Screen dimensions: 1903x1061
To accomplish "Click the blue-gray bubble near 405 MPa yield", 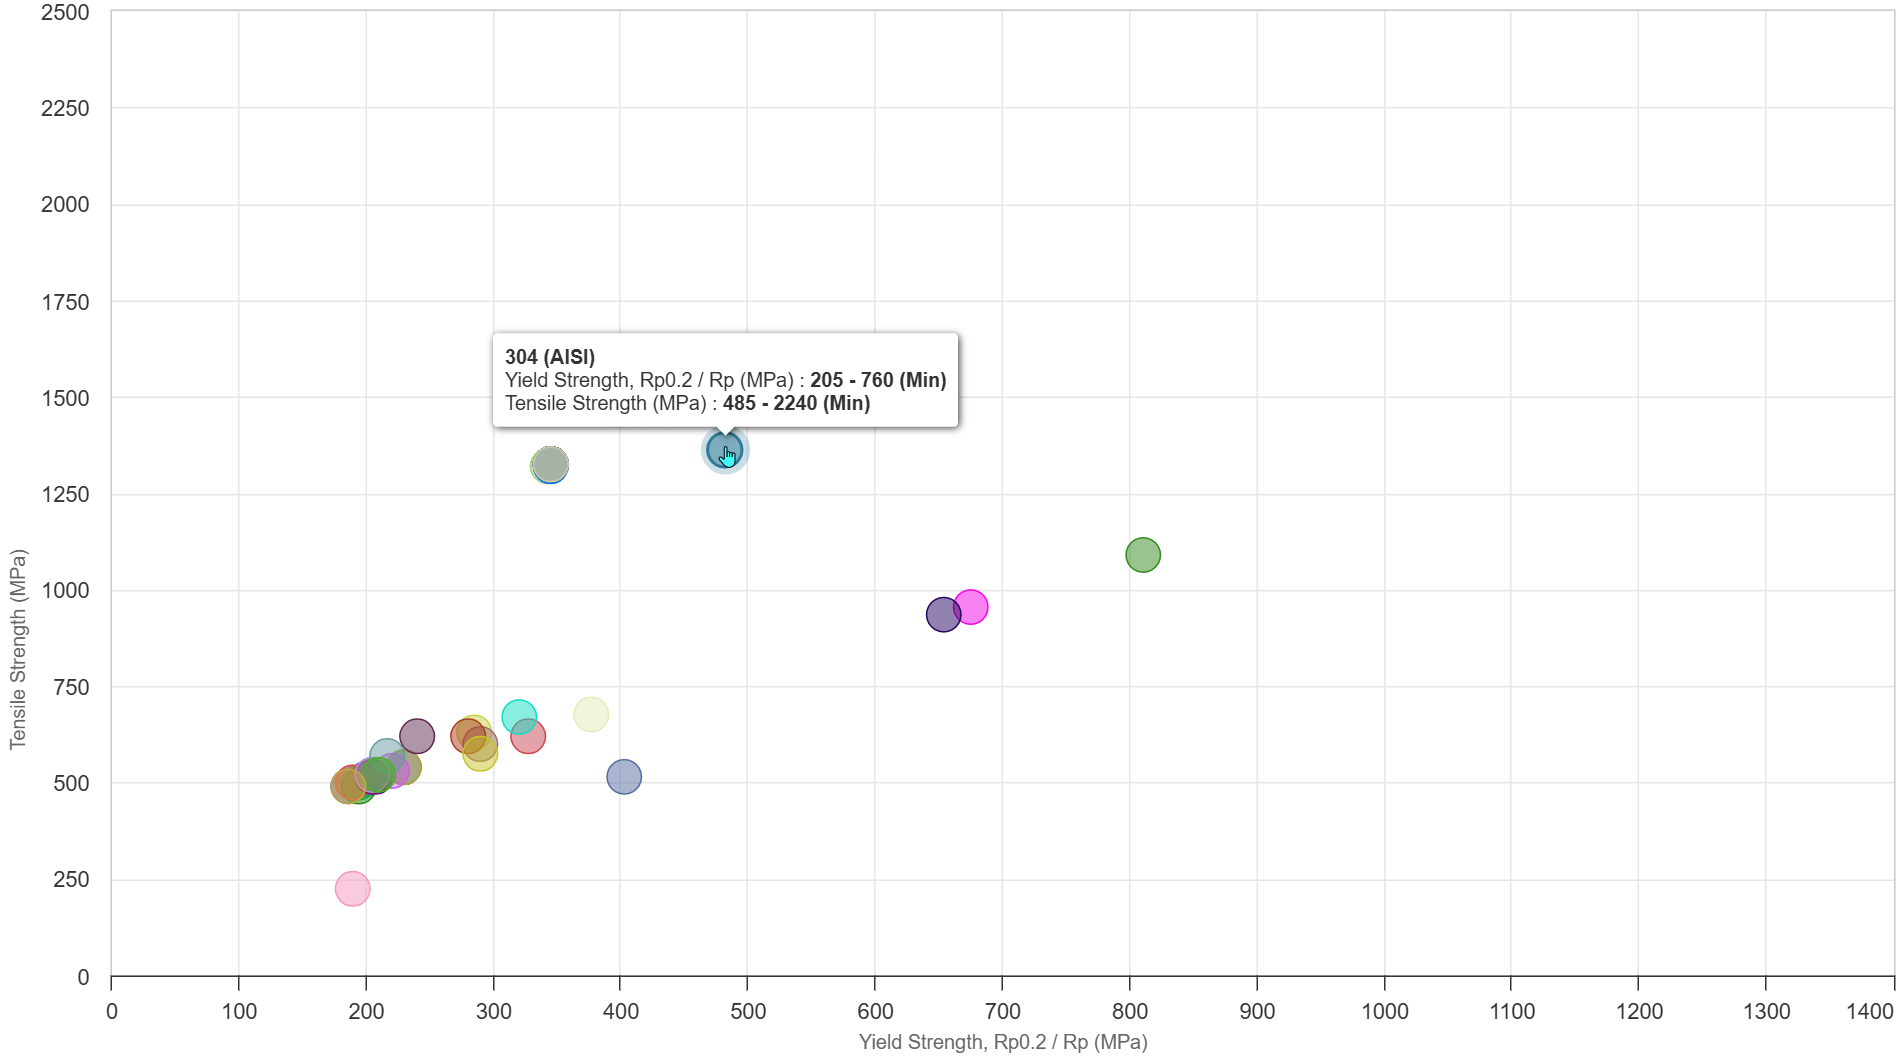I will coord(624,775).
